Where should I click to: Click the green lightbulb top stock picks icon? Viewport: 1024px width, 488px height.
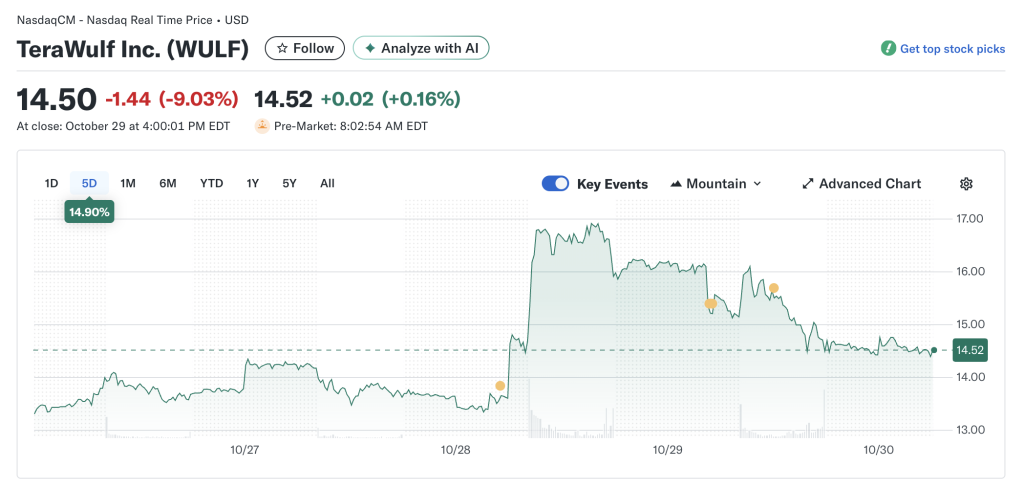(888, 48)
